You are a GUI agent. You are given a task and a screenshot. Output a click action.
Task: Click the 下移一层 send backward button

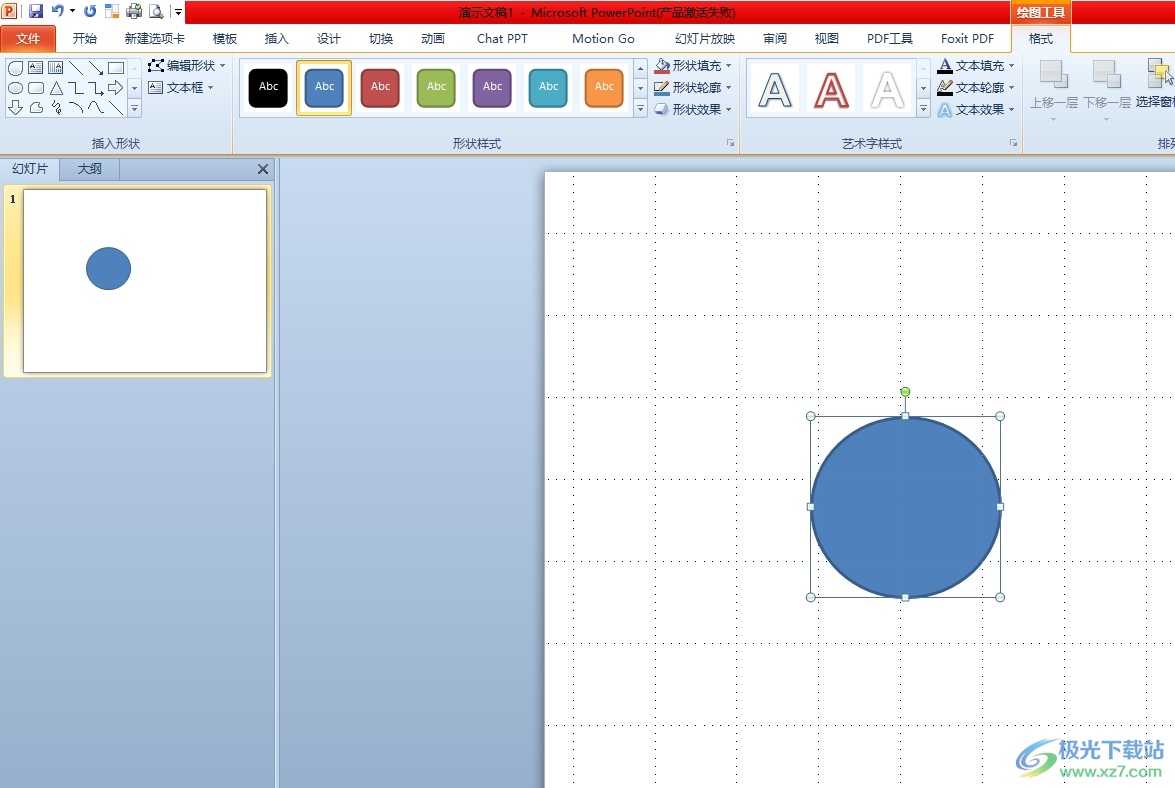pos(1107,90)
